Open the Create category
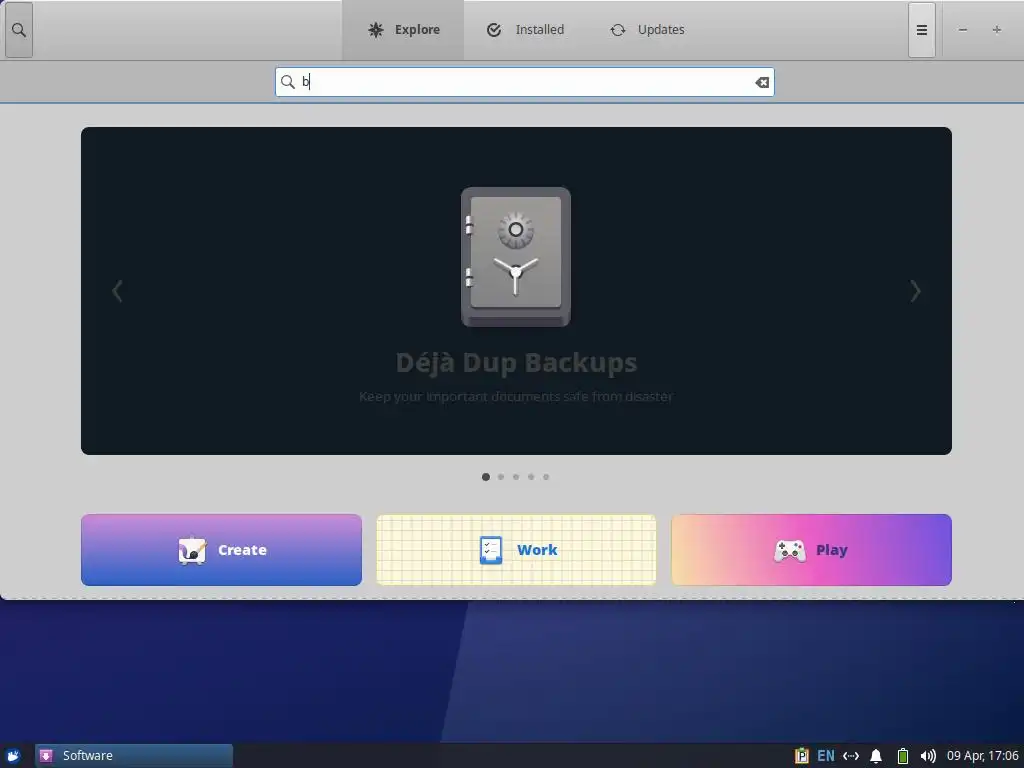The height and width of the screenshot is (768, 1024). (221, 550)
